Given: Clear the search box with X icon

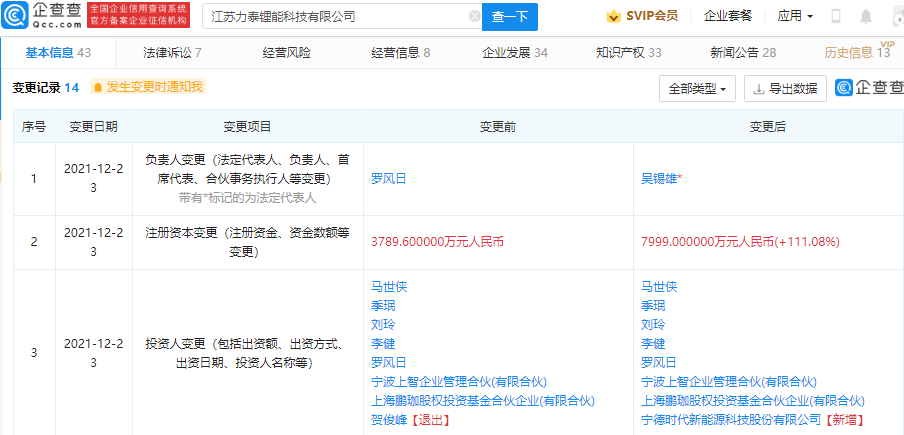Looking at the screenshot, I should coord(474,16).
